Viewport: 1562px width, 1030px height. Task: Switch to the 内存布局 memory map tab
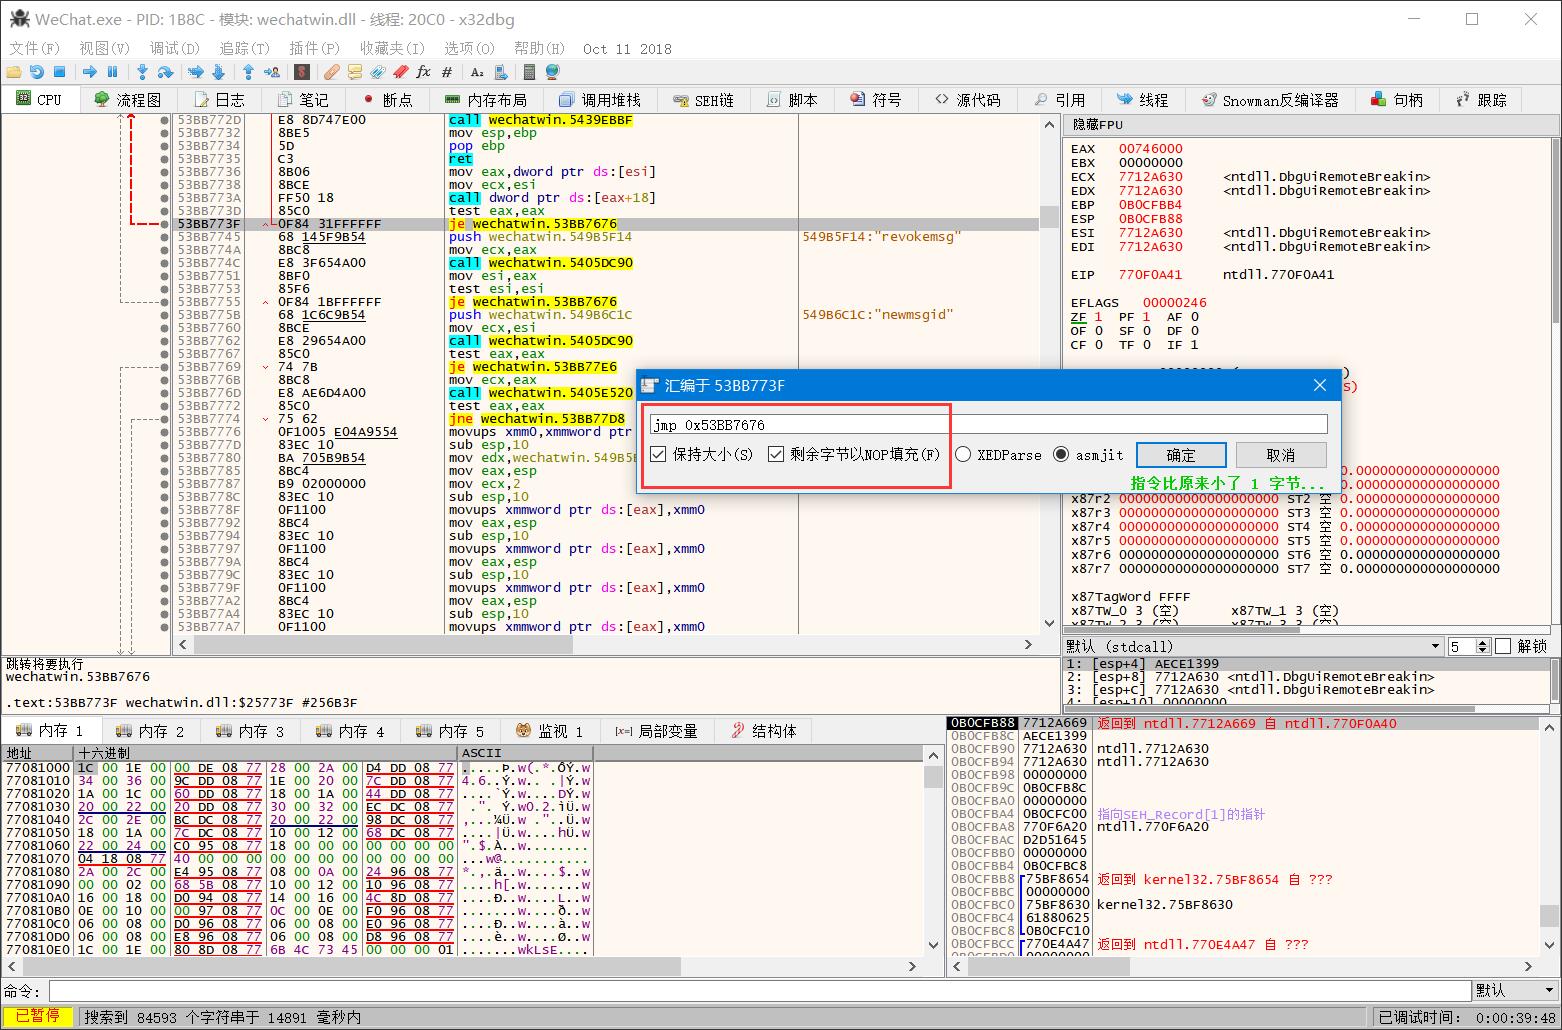(x=486, y=100)
